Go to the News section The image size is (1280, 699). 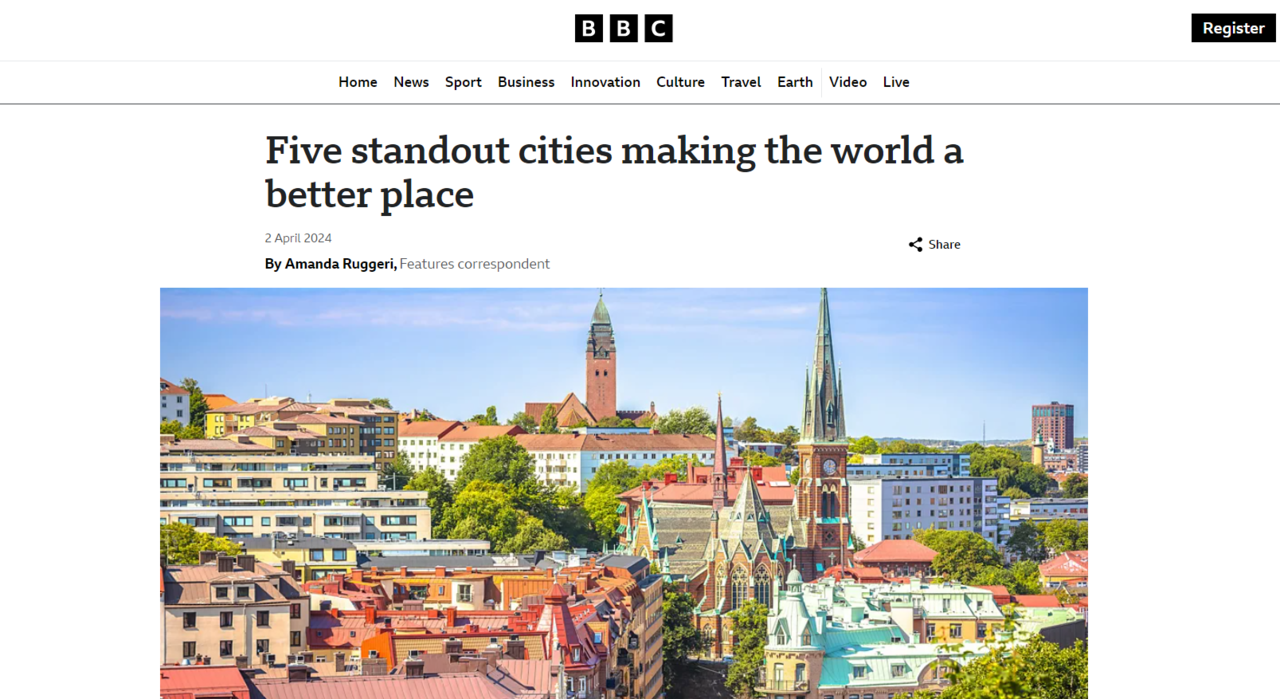tap(411, 82)
